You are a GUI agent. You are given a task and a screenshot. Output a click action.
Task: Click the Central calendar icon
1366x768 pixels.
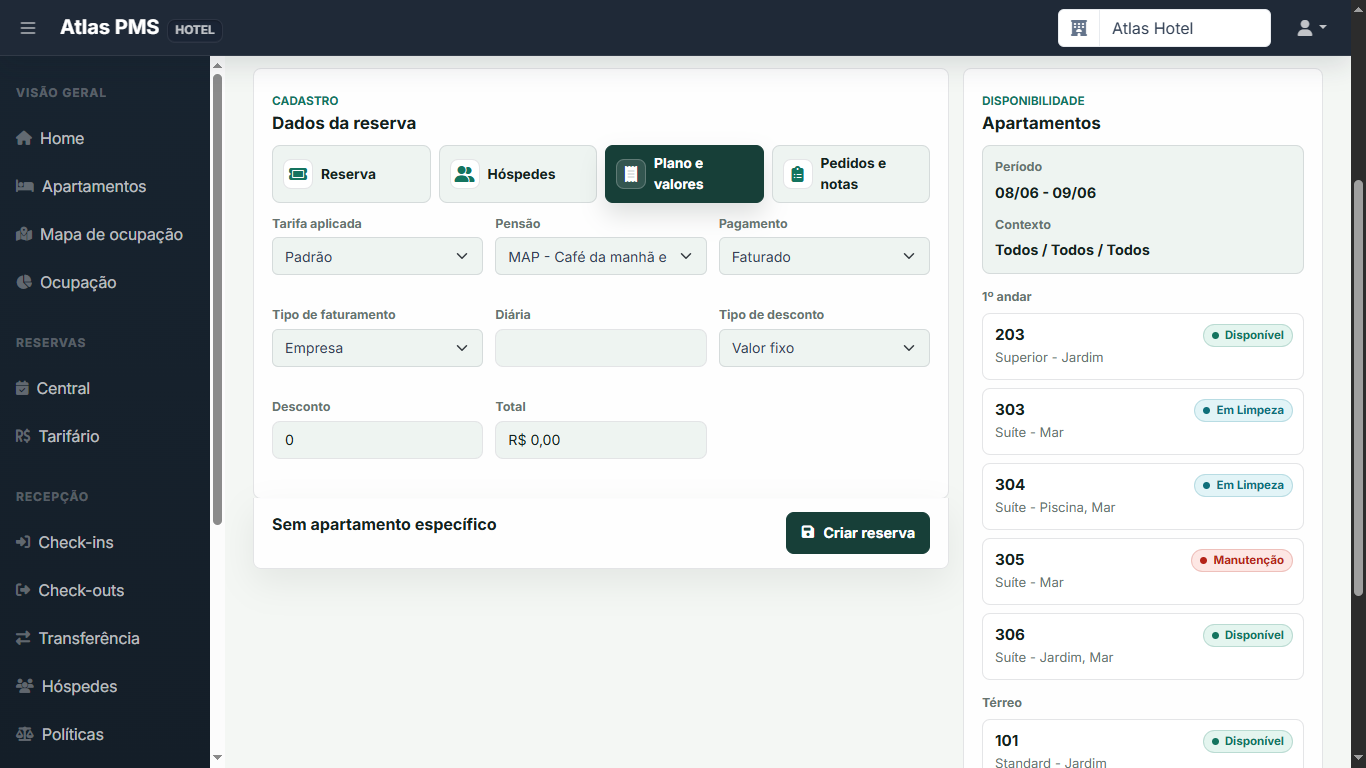(x=23, y=388)
